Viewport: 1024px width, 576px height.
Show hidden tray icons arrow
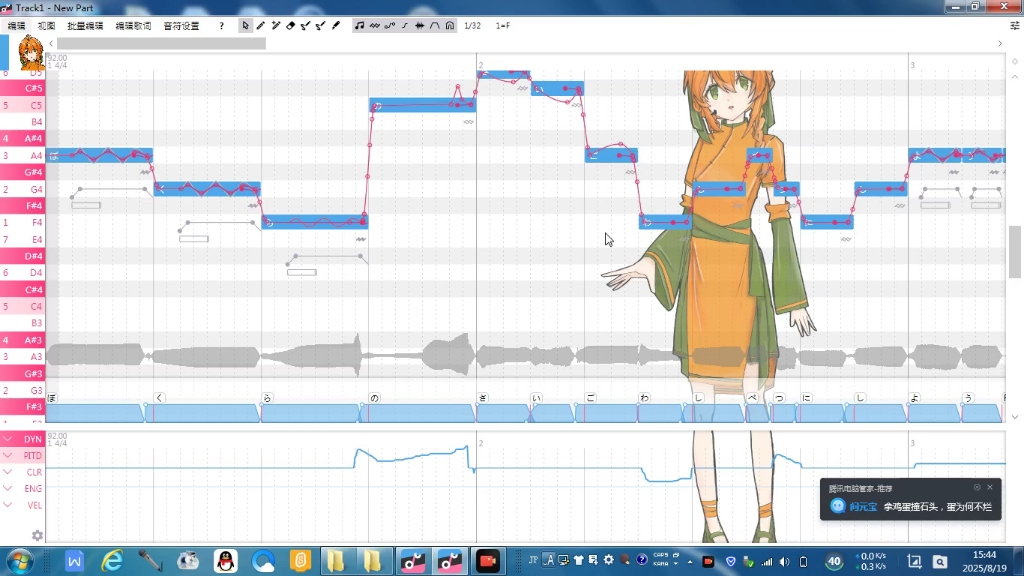tap(690, 562)
